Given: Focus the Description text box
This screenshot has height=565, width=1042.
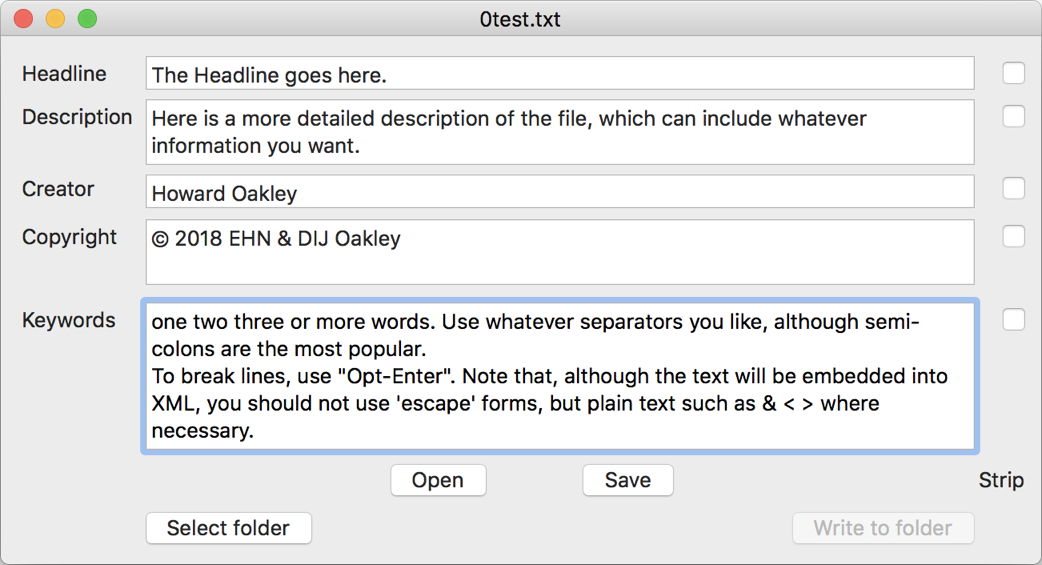Looking at the screenshot, I should tap(560, 132).
